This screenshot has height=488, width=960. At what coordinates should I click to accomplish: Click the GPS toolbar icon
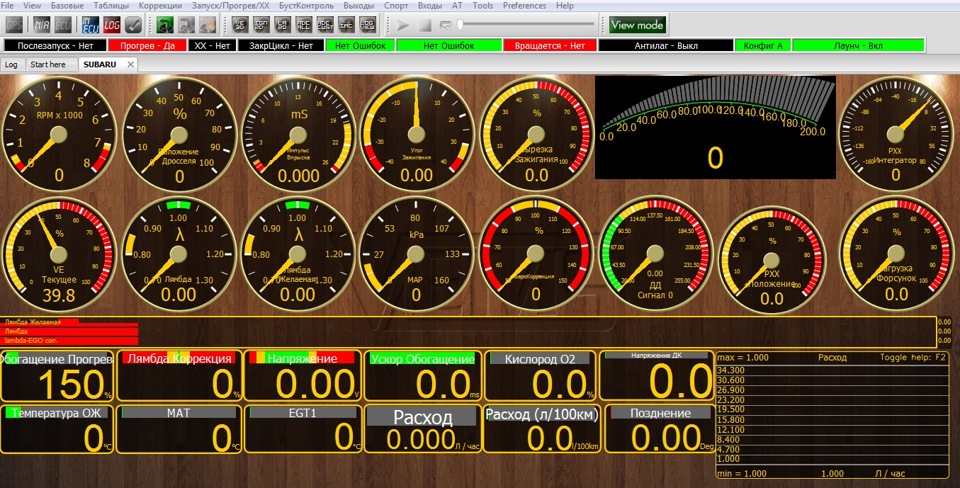coord(16,24)
